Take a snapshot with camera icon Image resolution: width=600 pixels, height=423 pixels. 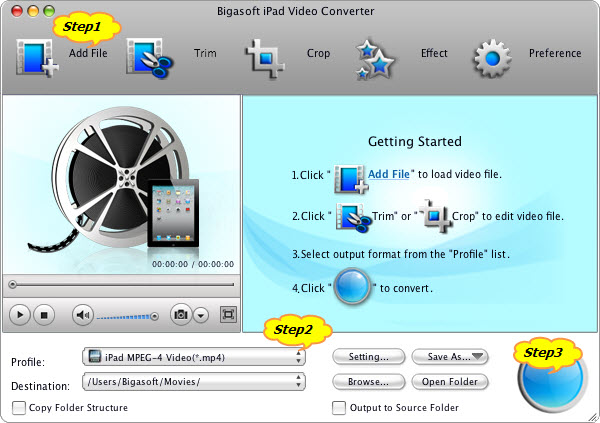(x=181, y=315)
